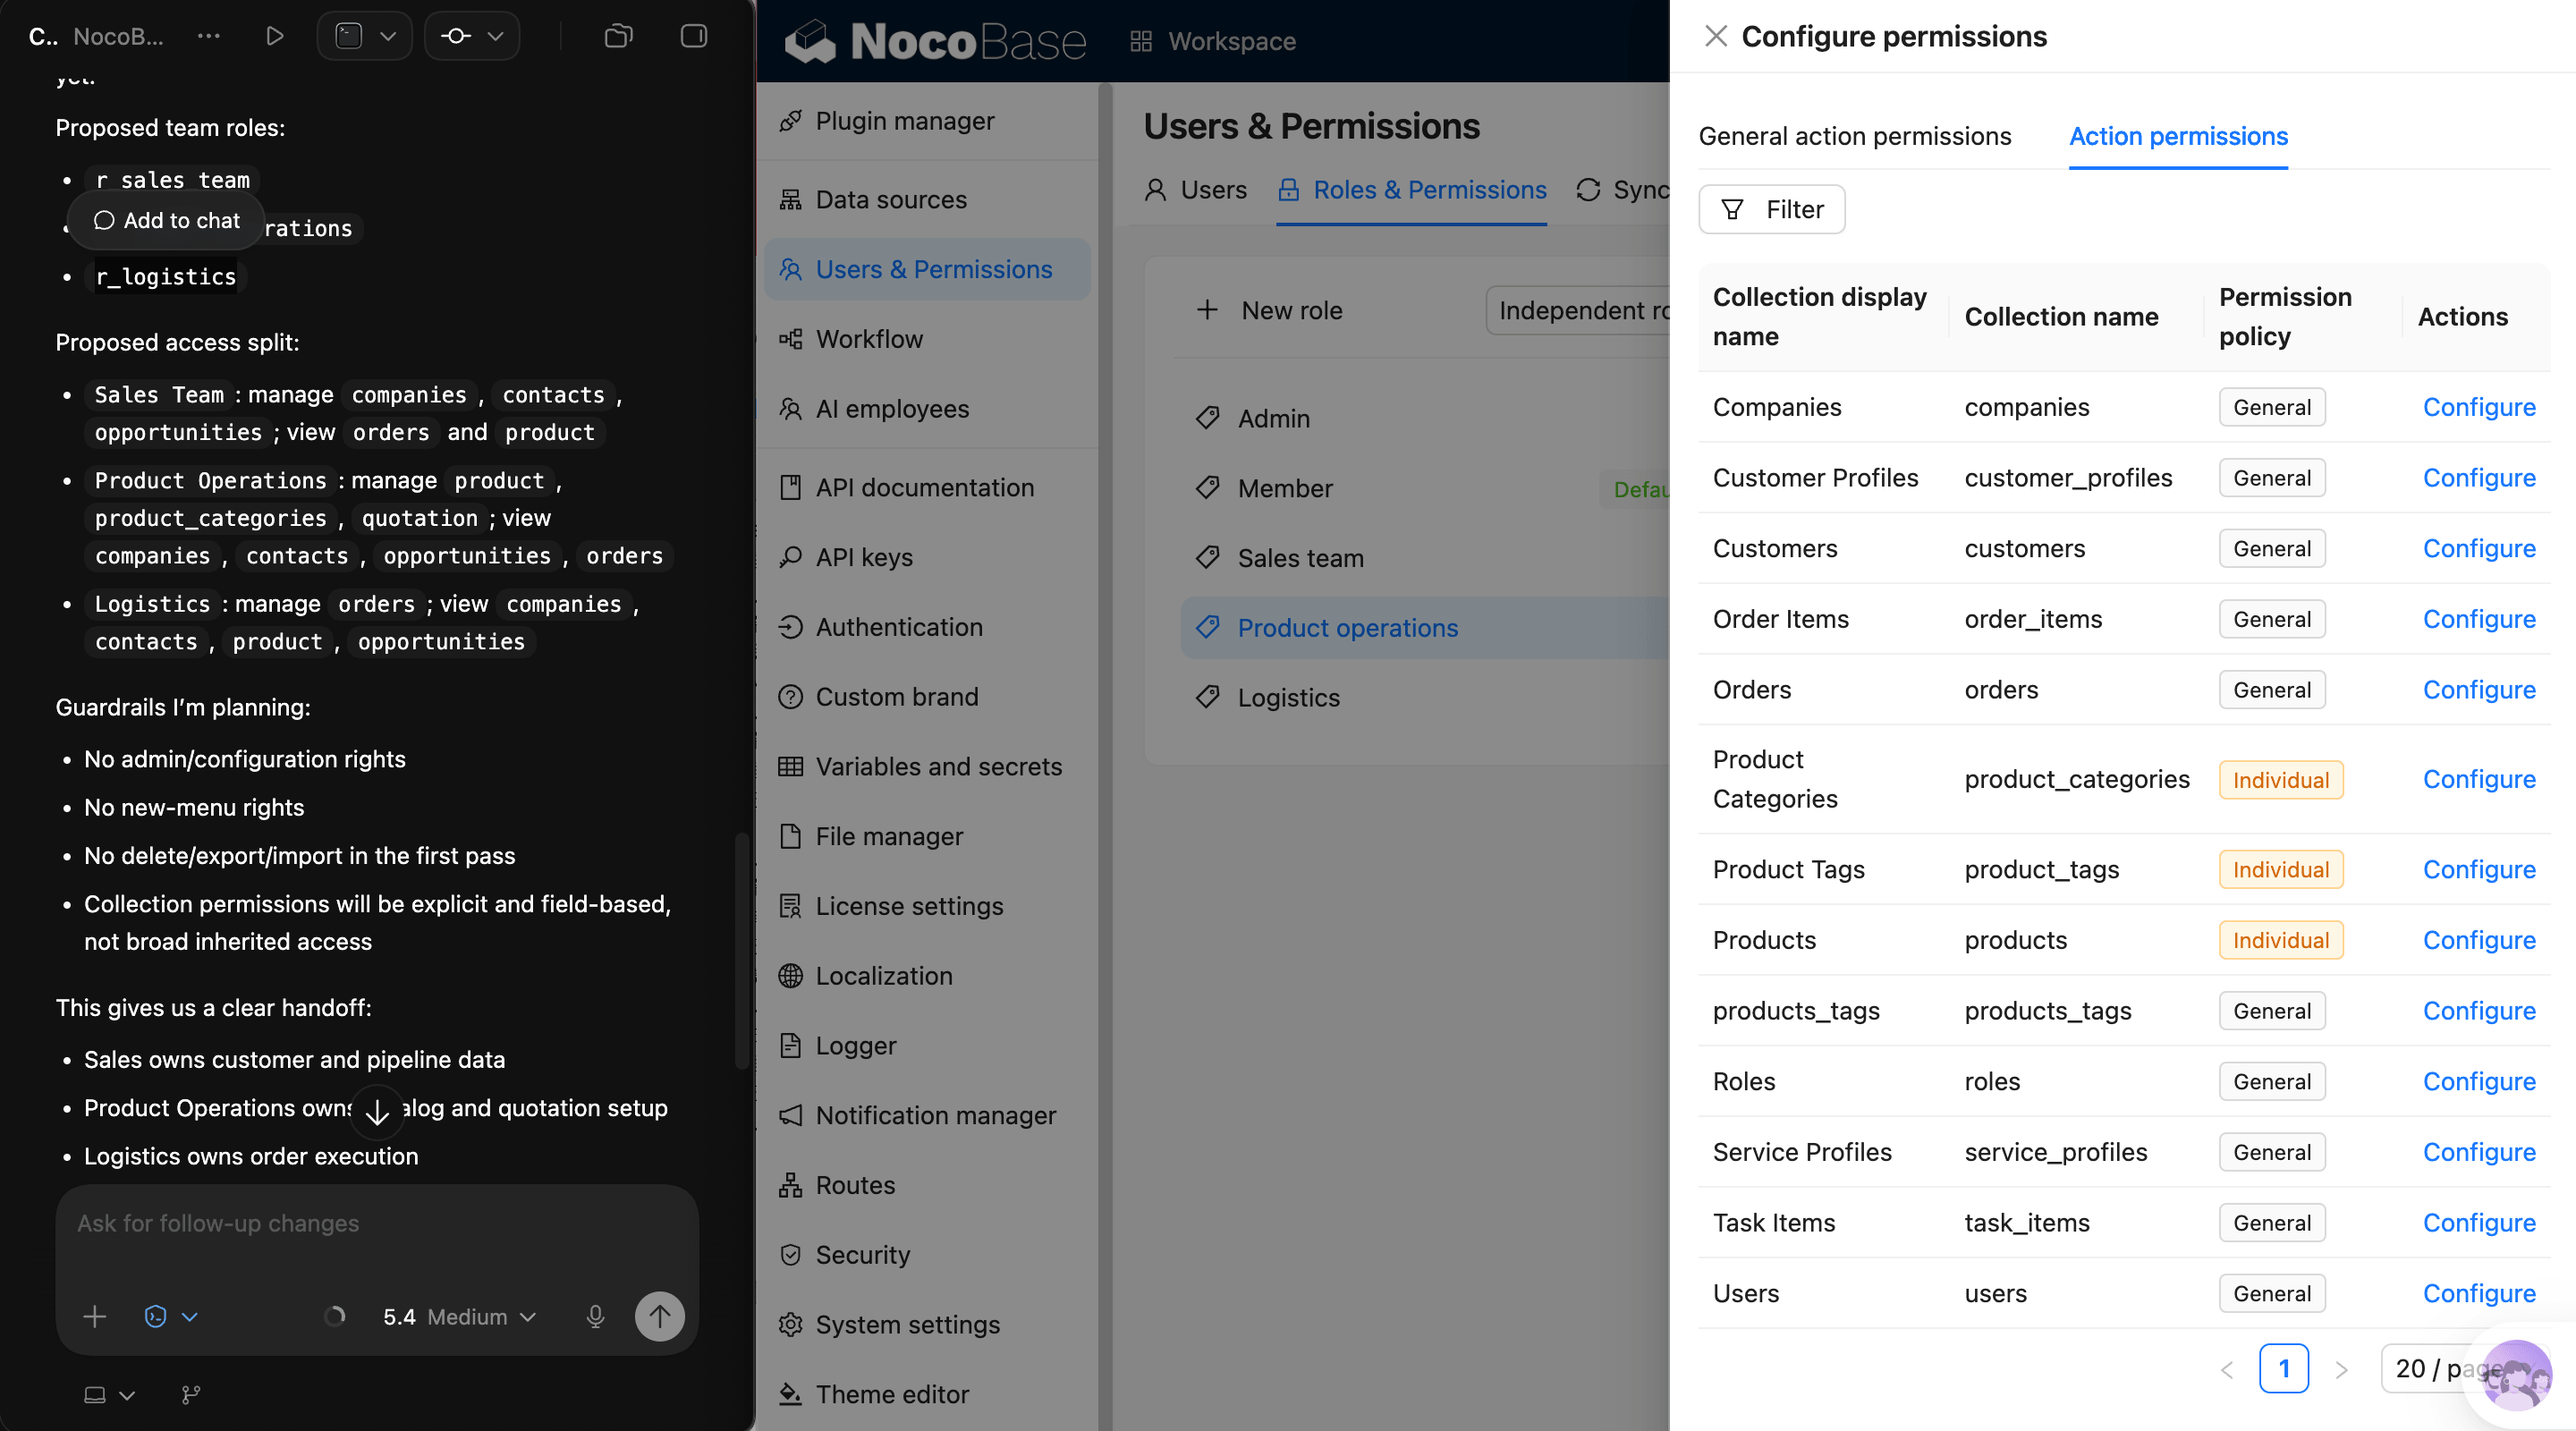
Task: Click the plus icon to attach content
Action: coord(94,1316)
